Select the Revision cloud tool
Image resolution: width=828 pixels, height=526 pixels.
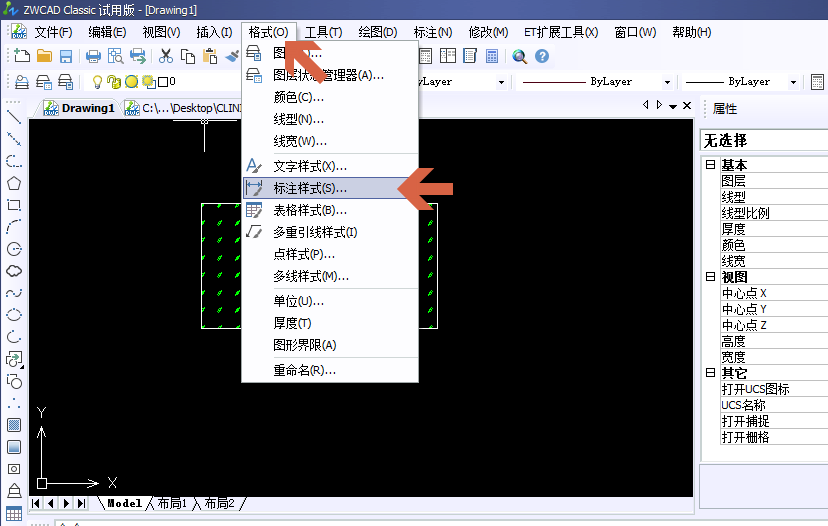pos(14,271)
